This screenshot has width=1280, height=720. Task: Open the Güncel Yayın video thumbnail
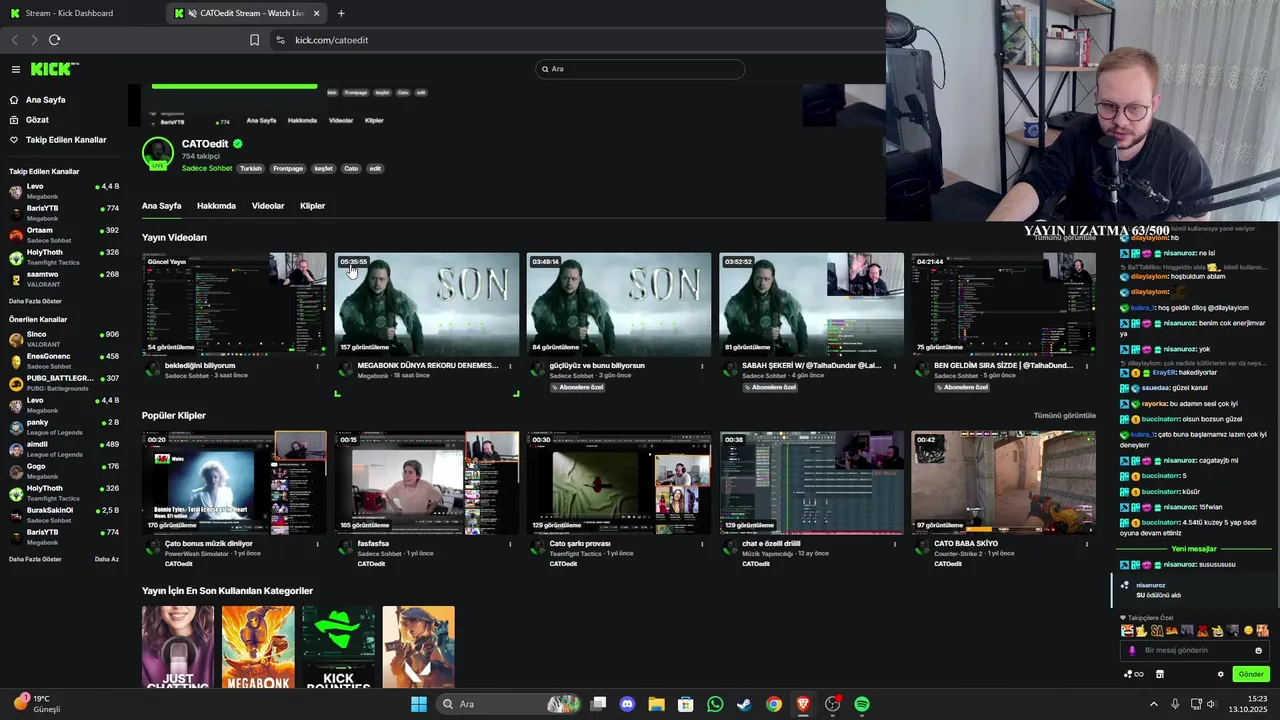pos(234,304)
